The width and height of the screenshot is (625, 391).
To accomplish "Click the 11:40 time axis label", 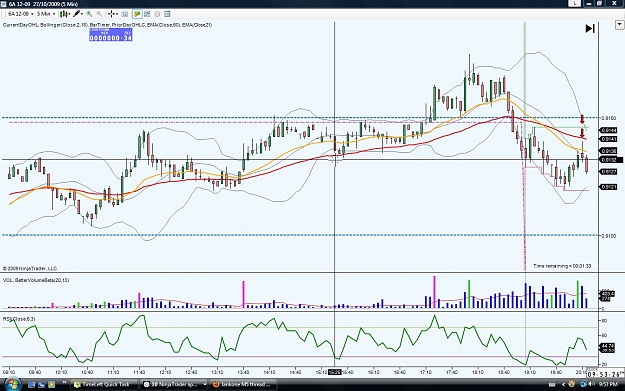I will click(x=139, y=372).
